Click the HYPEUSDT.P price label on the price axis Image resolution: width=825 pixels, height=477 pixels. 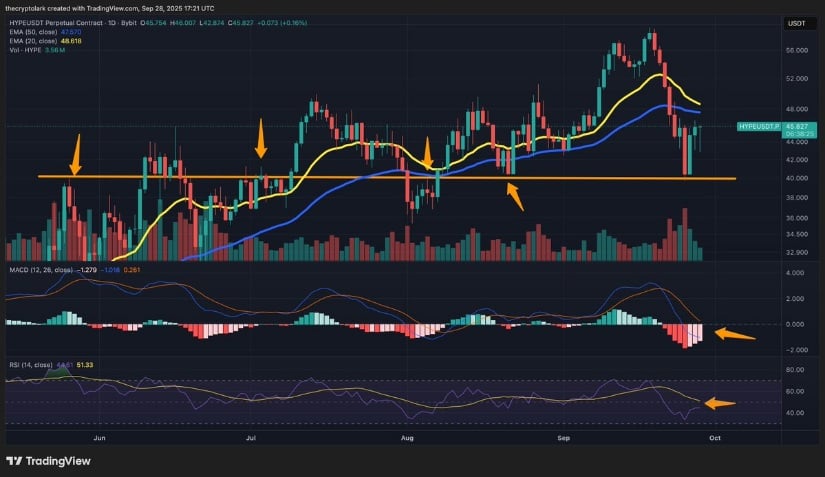click(x=759, y=127)
